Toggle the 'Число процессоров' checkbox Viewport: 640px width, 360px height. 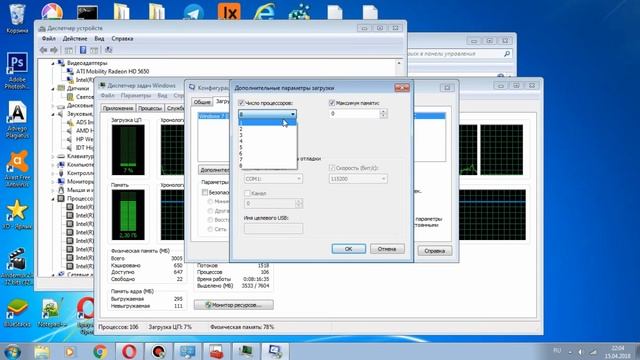pos(241,103)
